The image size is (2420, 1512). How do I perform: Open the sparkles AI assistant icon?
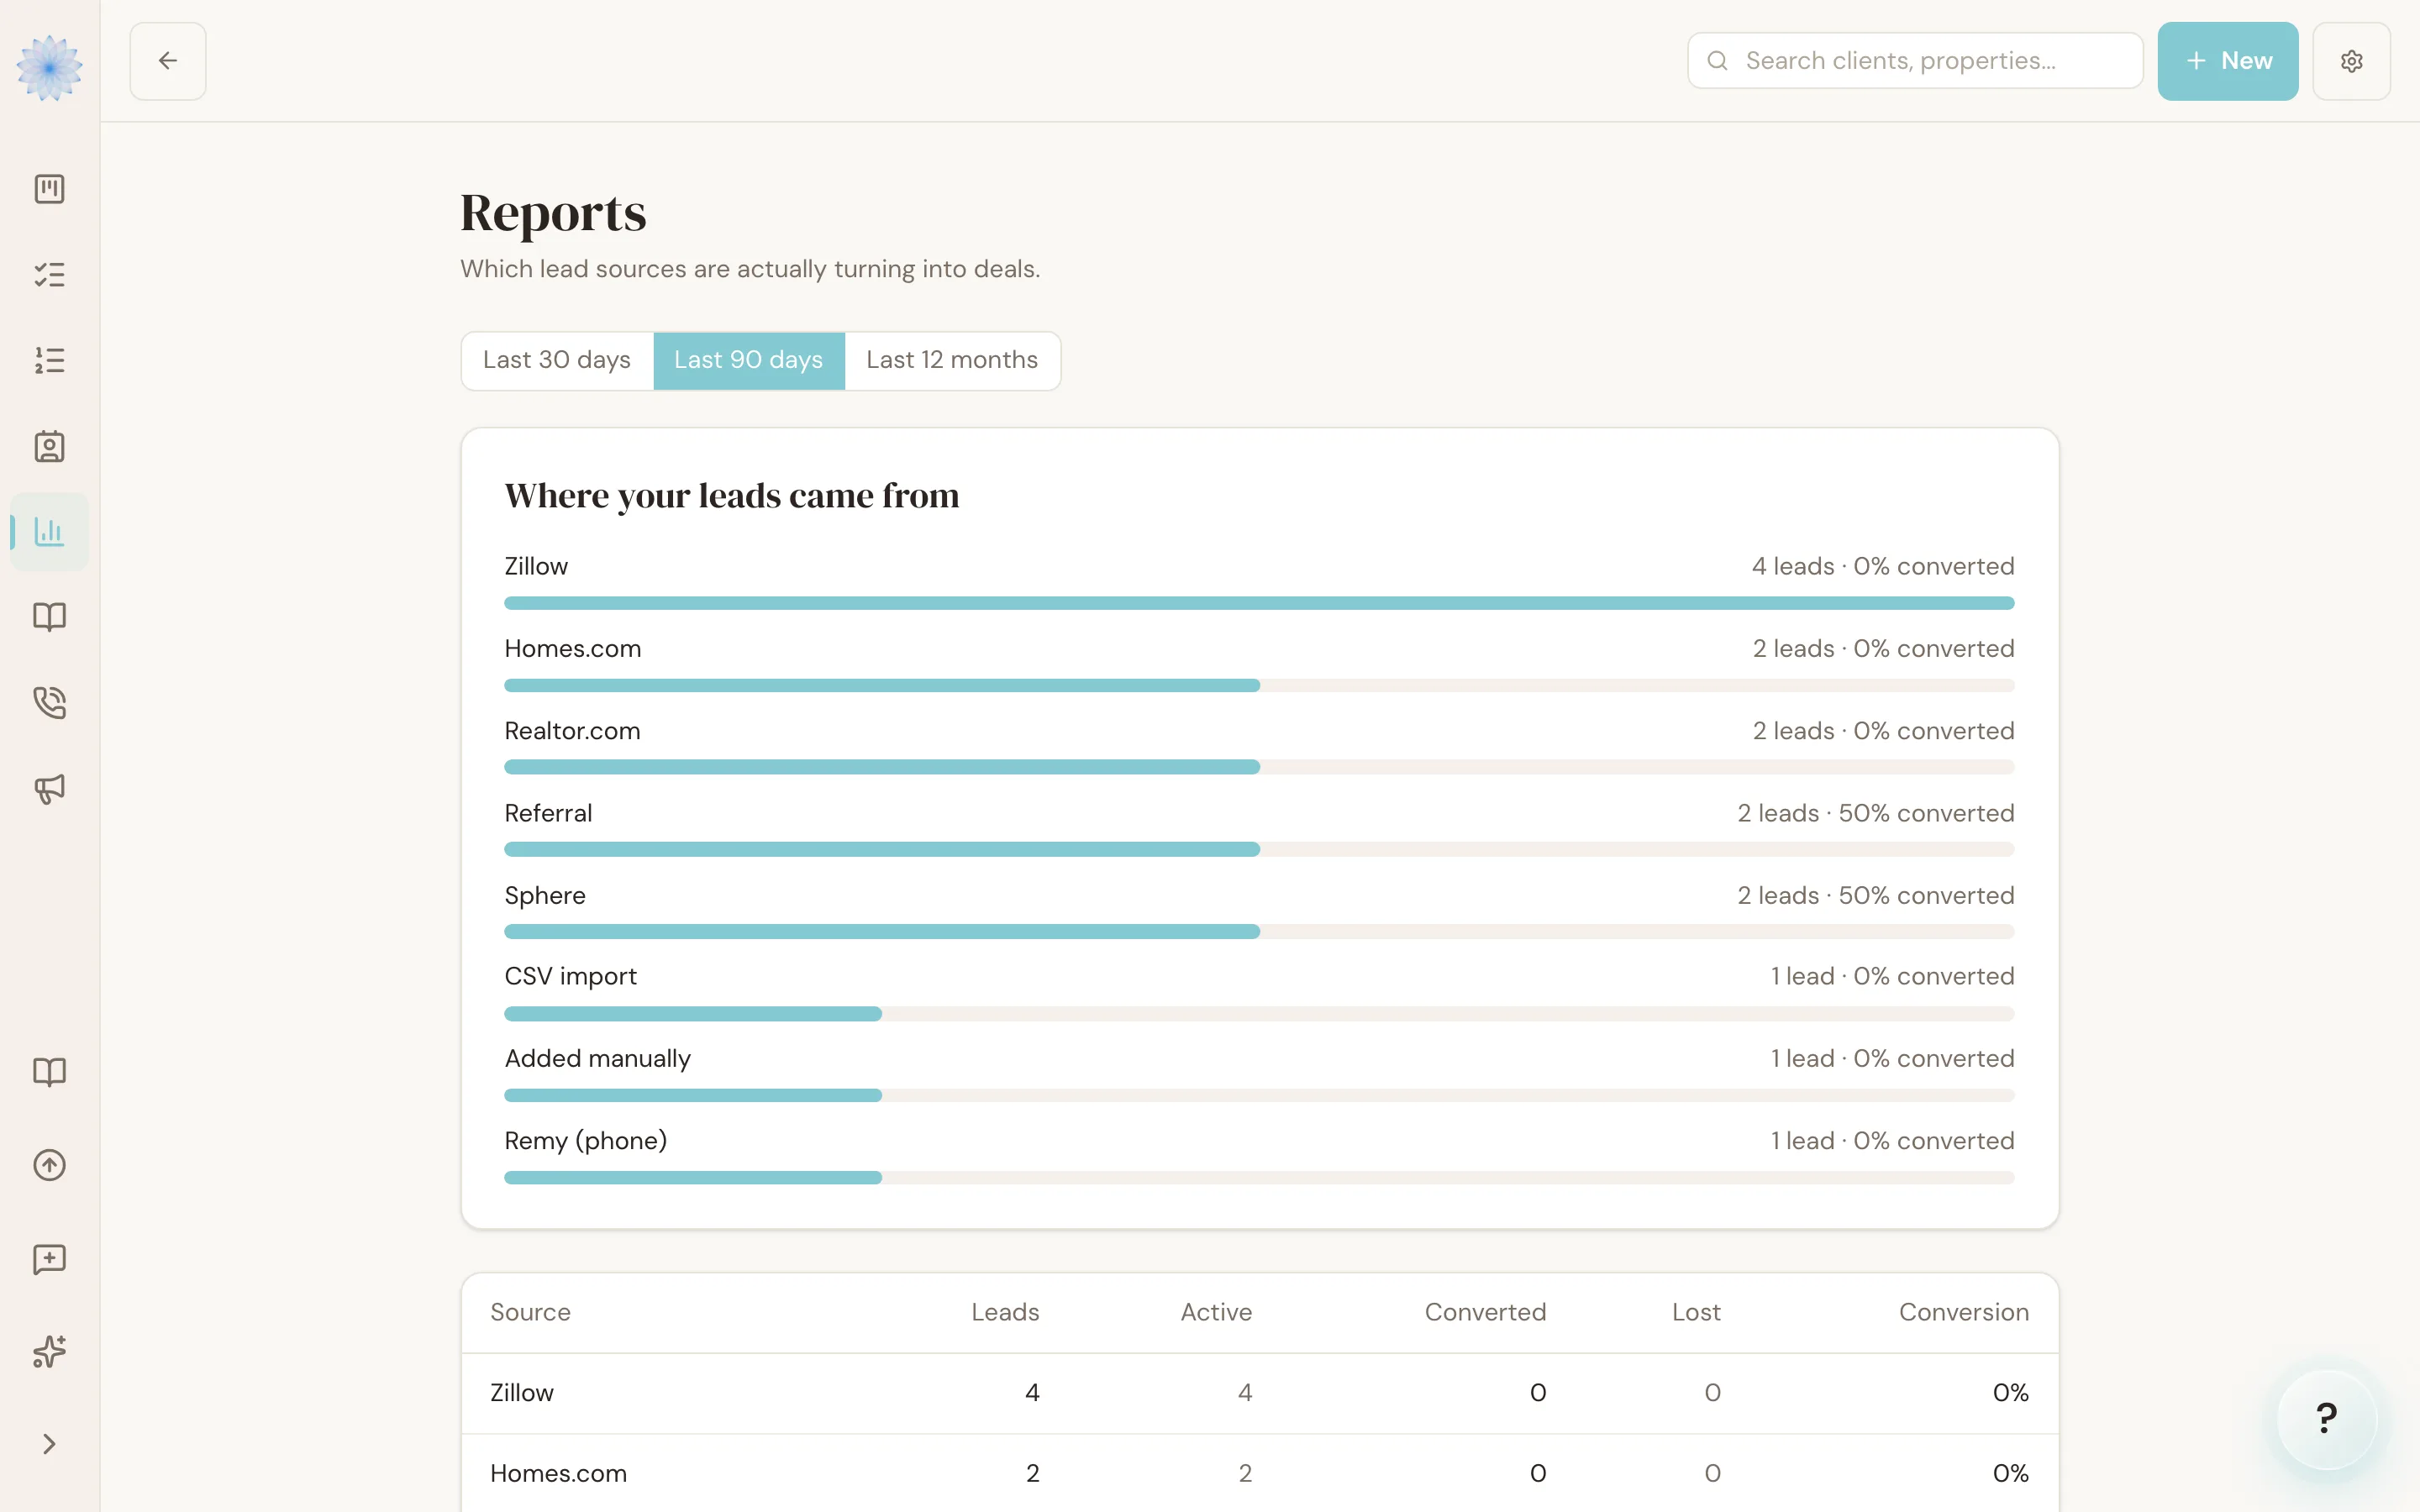click(49, 1352)
